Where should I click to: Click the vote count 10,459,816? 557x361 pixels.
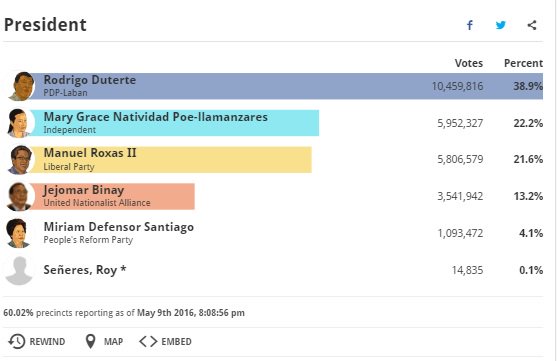457,86
